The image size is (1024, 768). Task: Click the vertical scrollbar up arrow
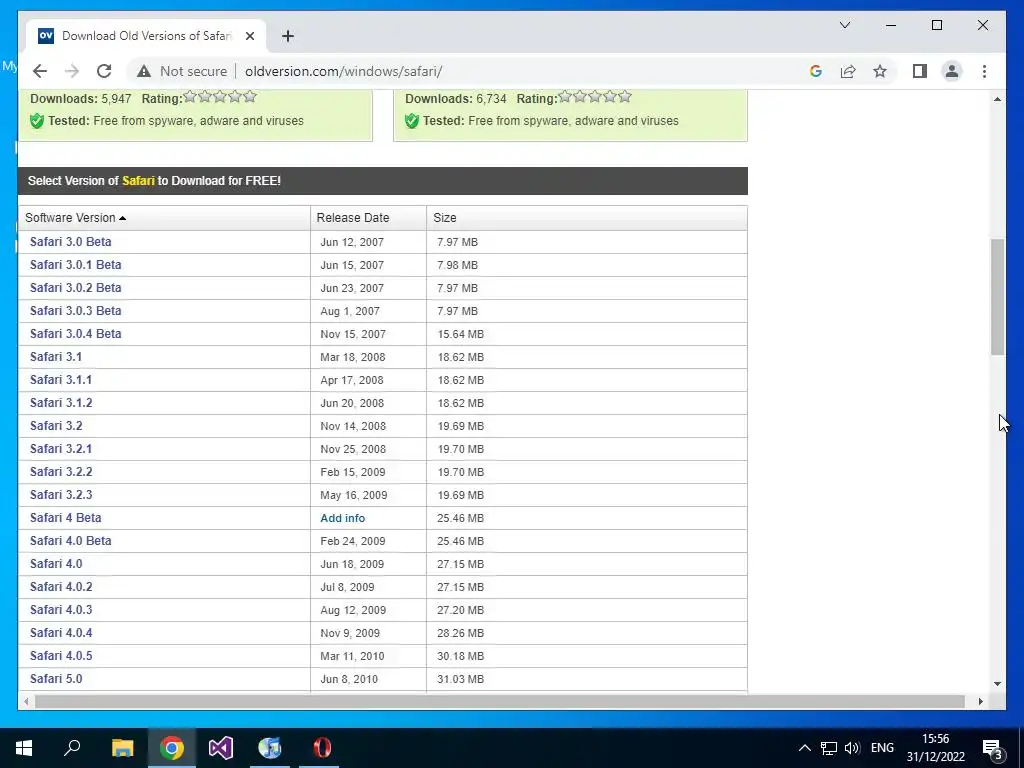click(997, 99)
